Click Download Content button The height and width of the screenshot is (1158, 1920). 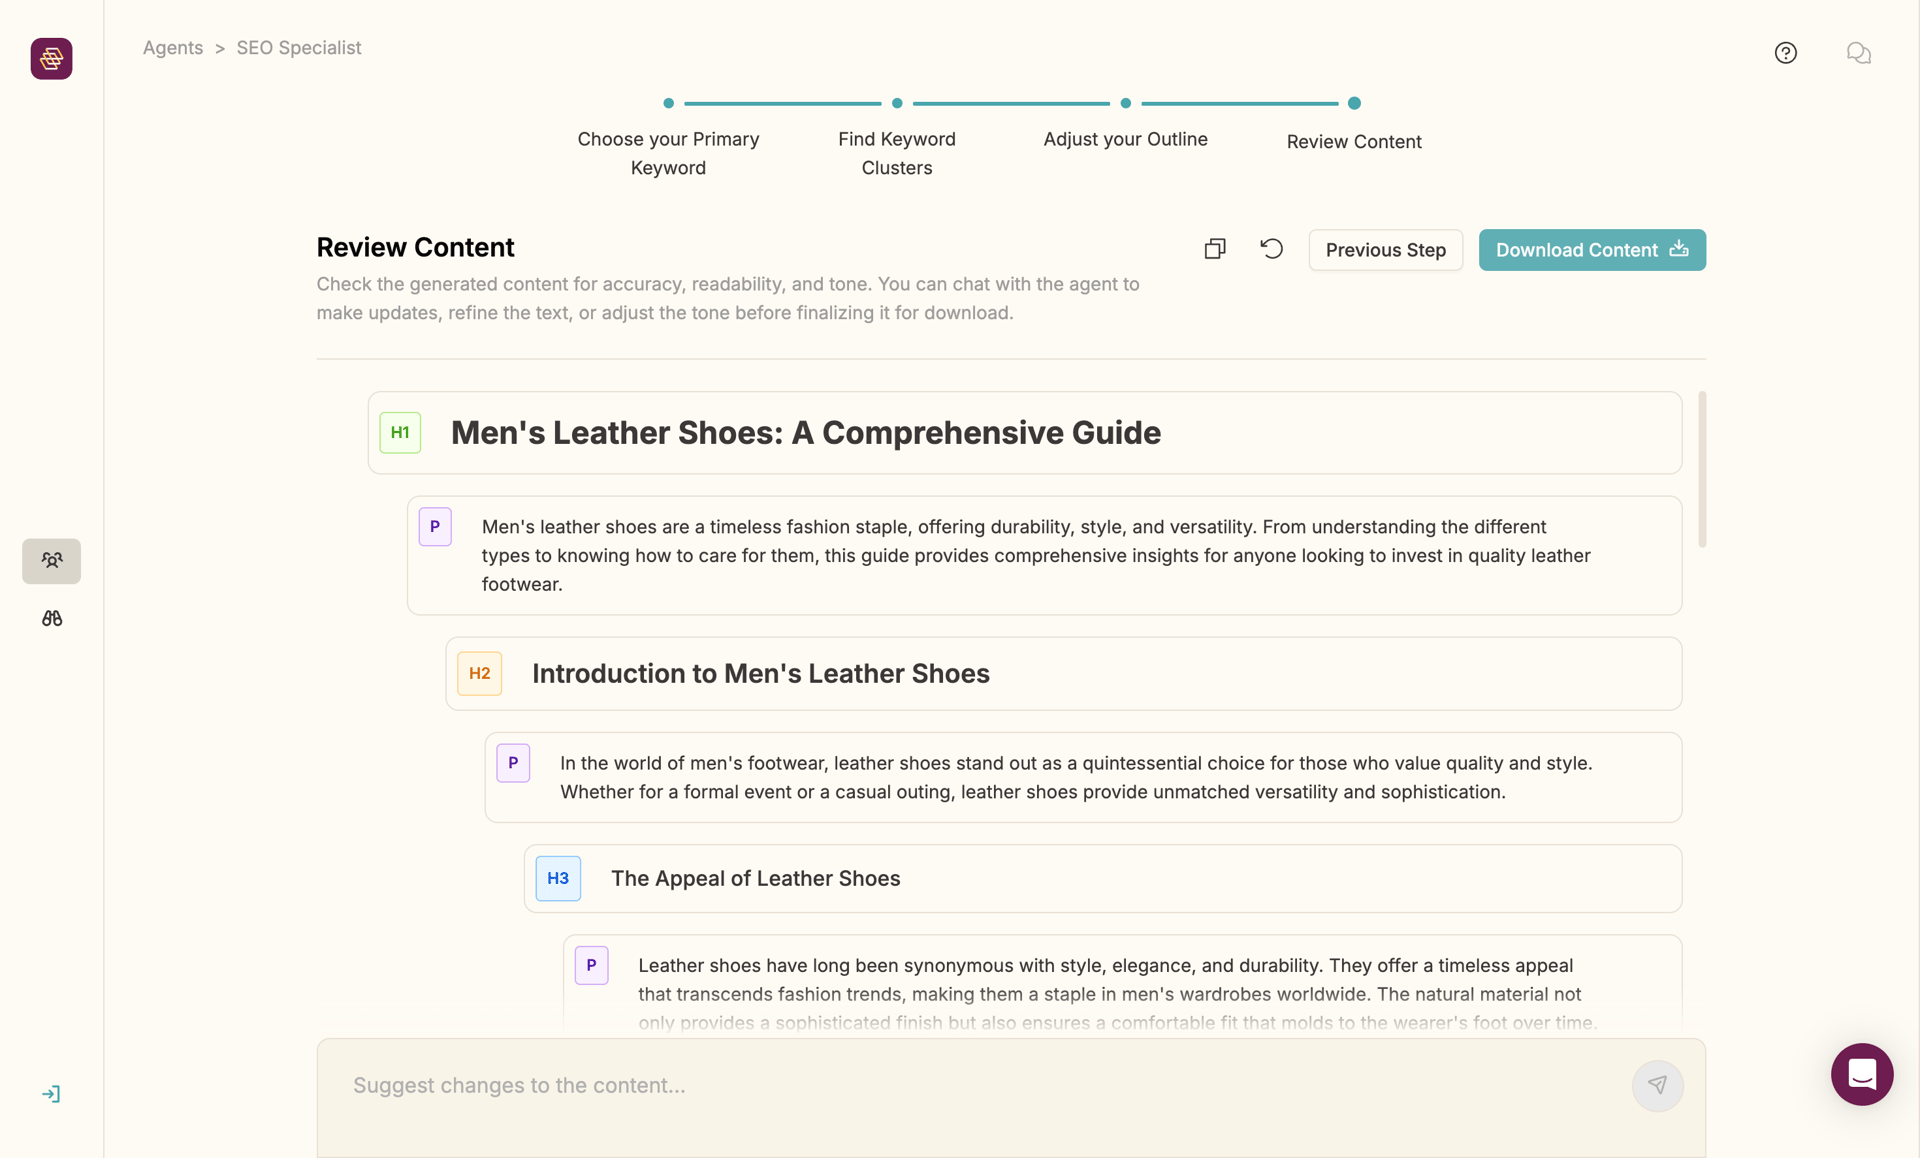tap(1591, 250)
